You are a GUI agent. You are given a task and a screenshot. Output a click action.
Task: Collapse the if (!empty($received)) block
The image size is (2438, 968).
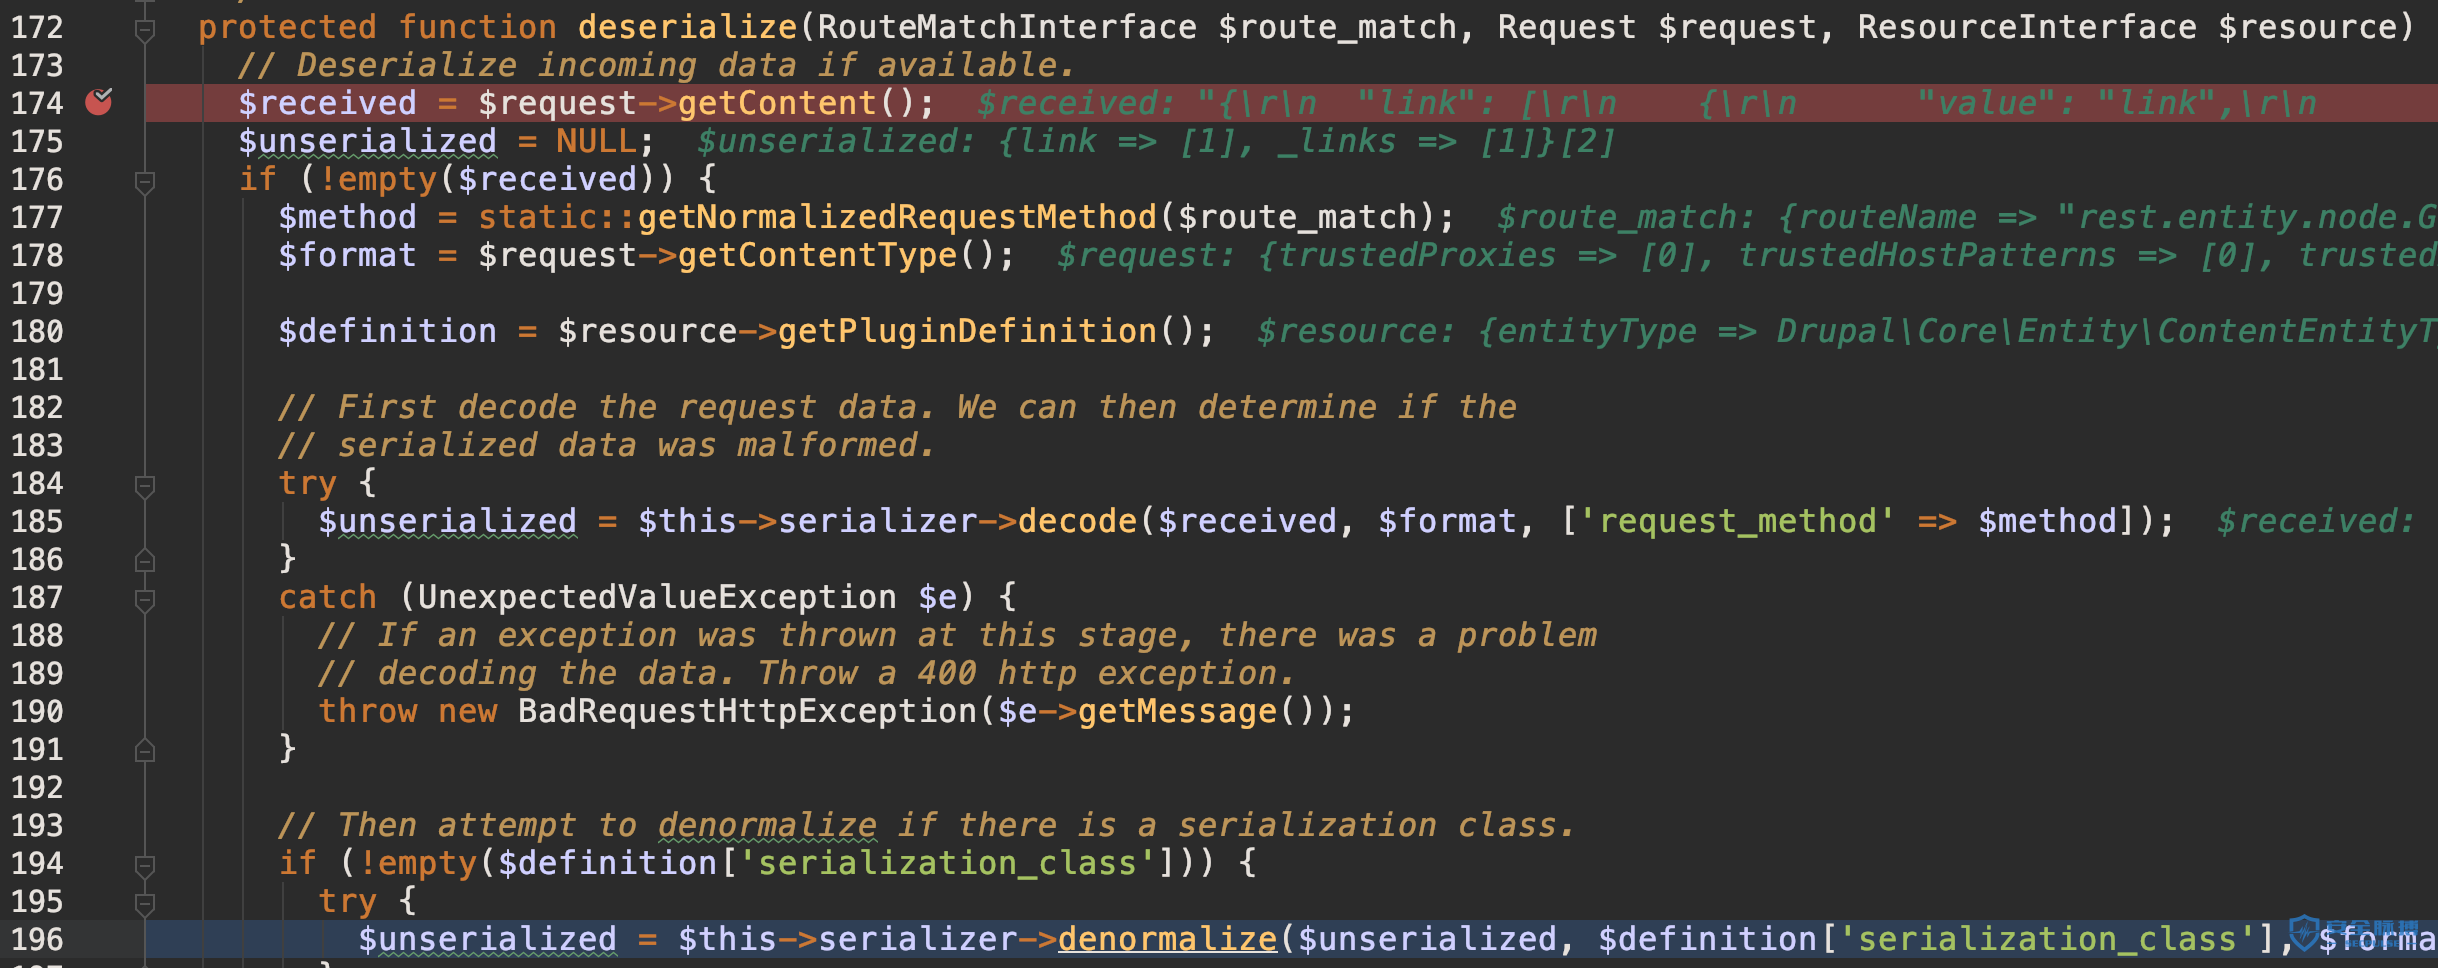pos(145,182)
